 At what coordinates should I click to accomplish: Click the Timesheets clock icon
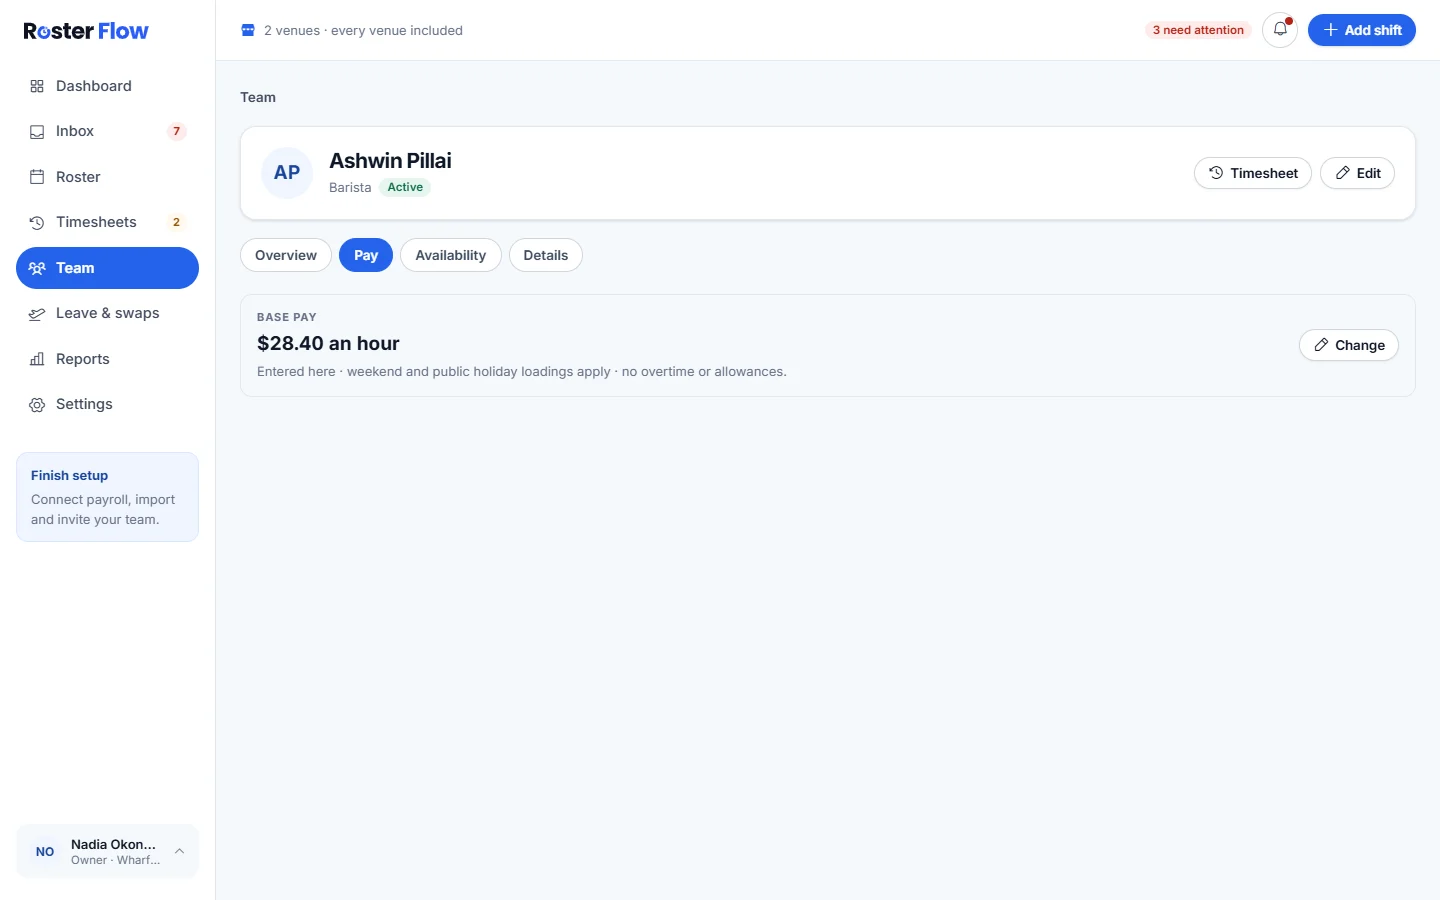pyautogui.click(x=37, y=222)
